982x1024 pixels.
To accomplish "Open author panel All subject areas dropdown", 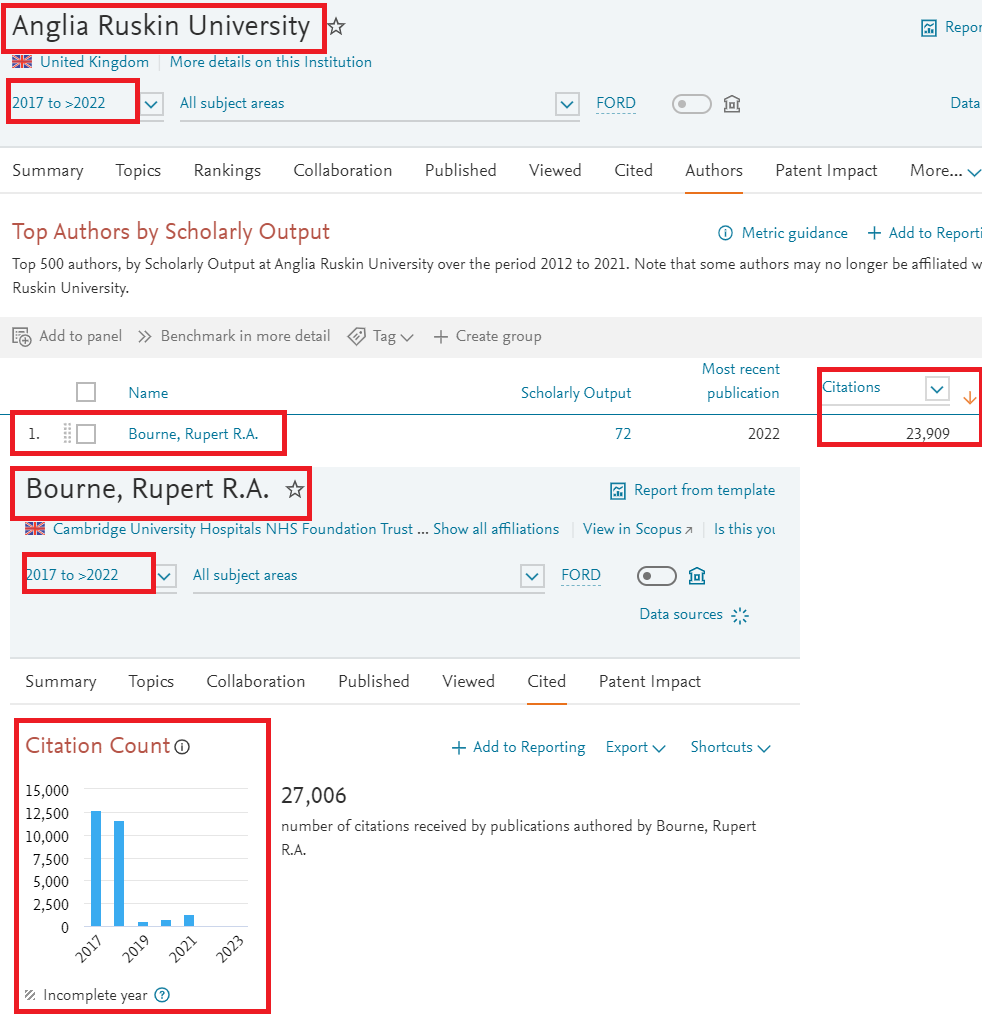I will (532, 576).
